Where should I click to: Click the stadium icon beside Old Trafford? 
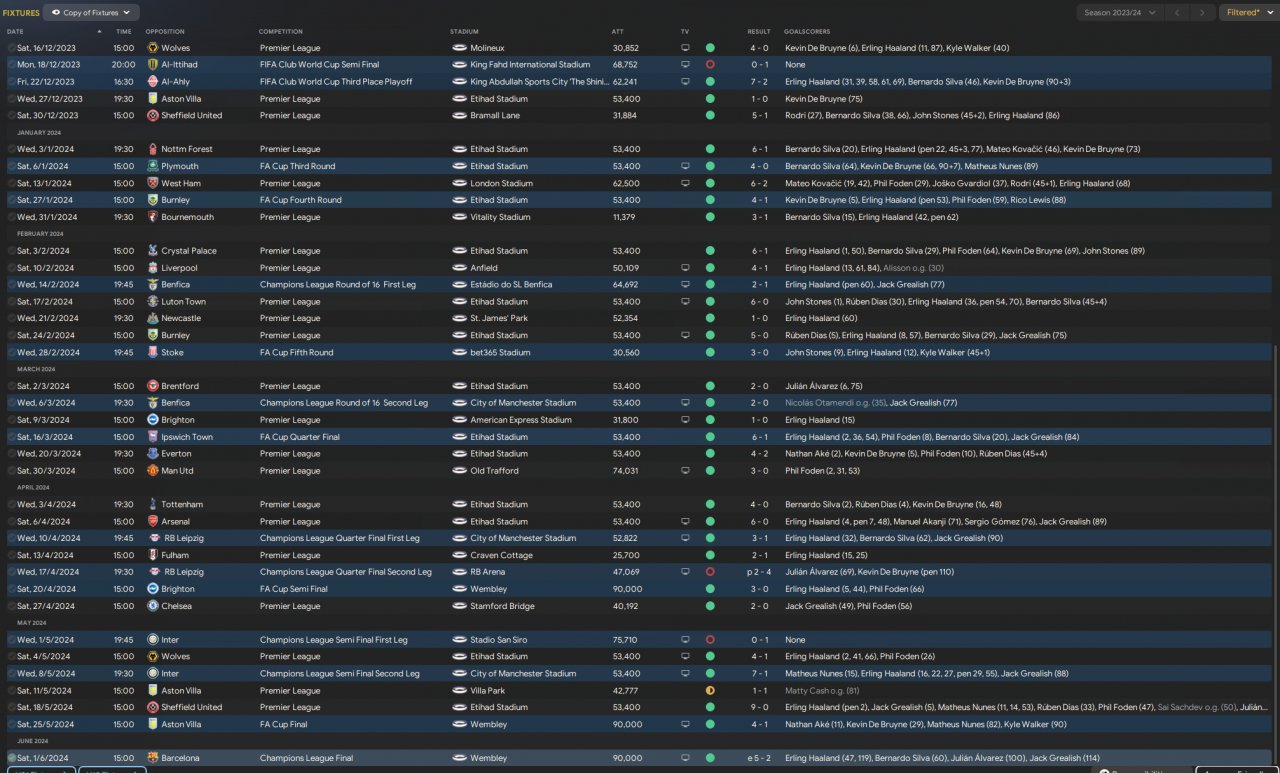coord(459,471)
